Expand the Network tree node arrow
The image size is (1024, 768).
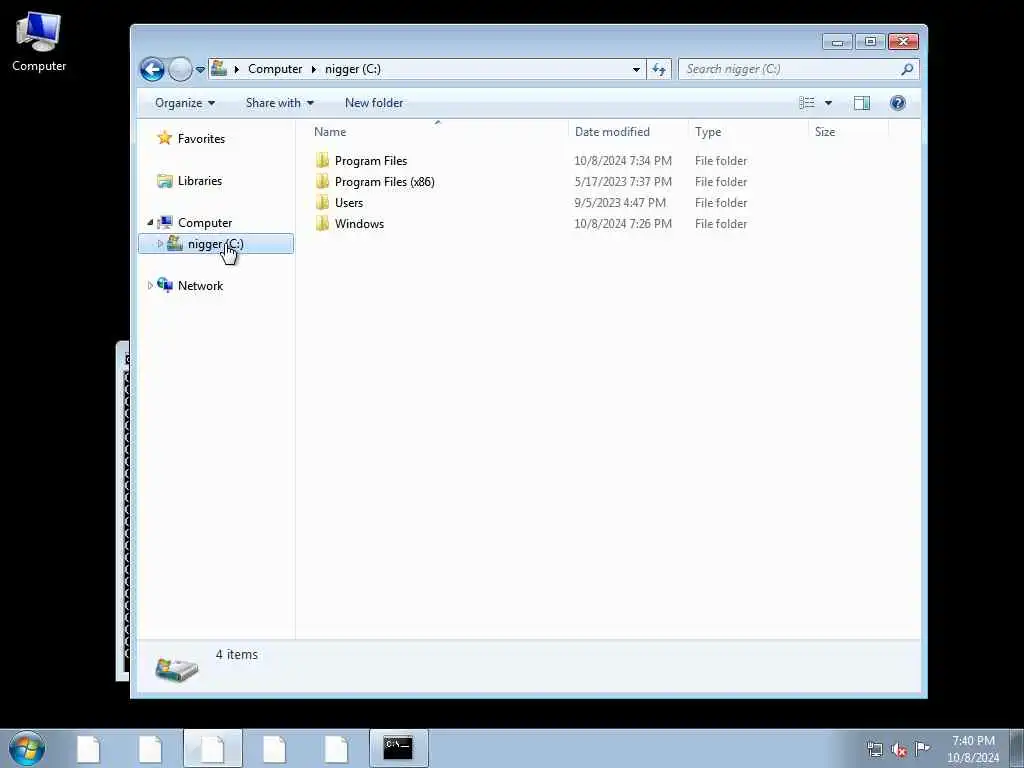pyautogui.click(x=150, y=285)
